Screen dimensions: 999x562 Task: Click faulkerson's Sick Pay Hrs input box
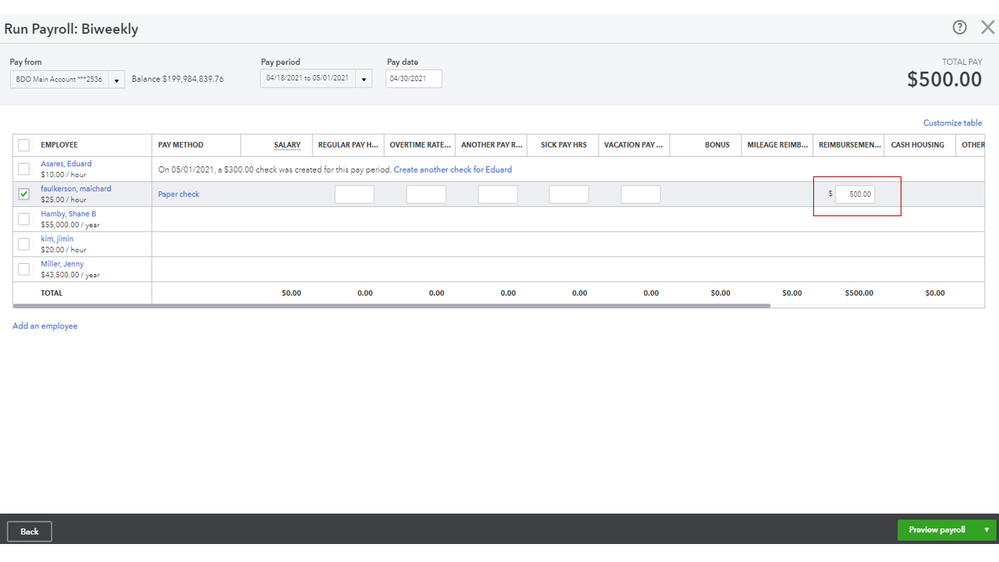[569, 194]
